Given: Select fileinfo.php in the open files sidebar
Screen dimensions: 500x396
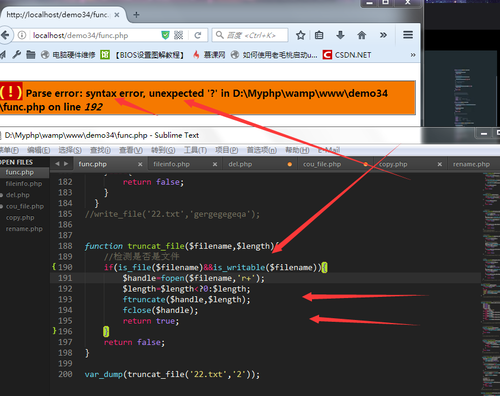Looking at the screenshot, I should click(x=24, y=184).
